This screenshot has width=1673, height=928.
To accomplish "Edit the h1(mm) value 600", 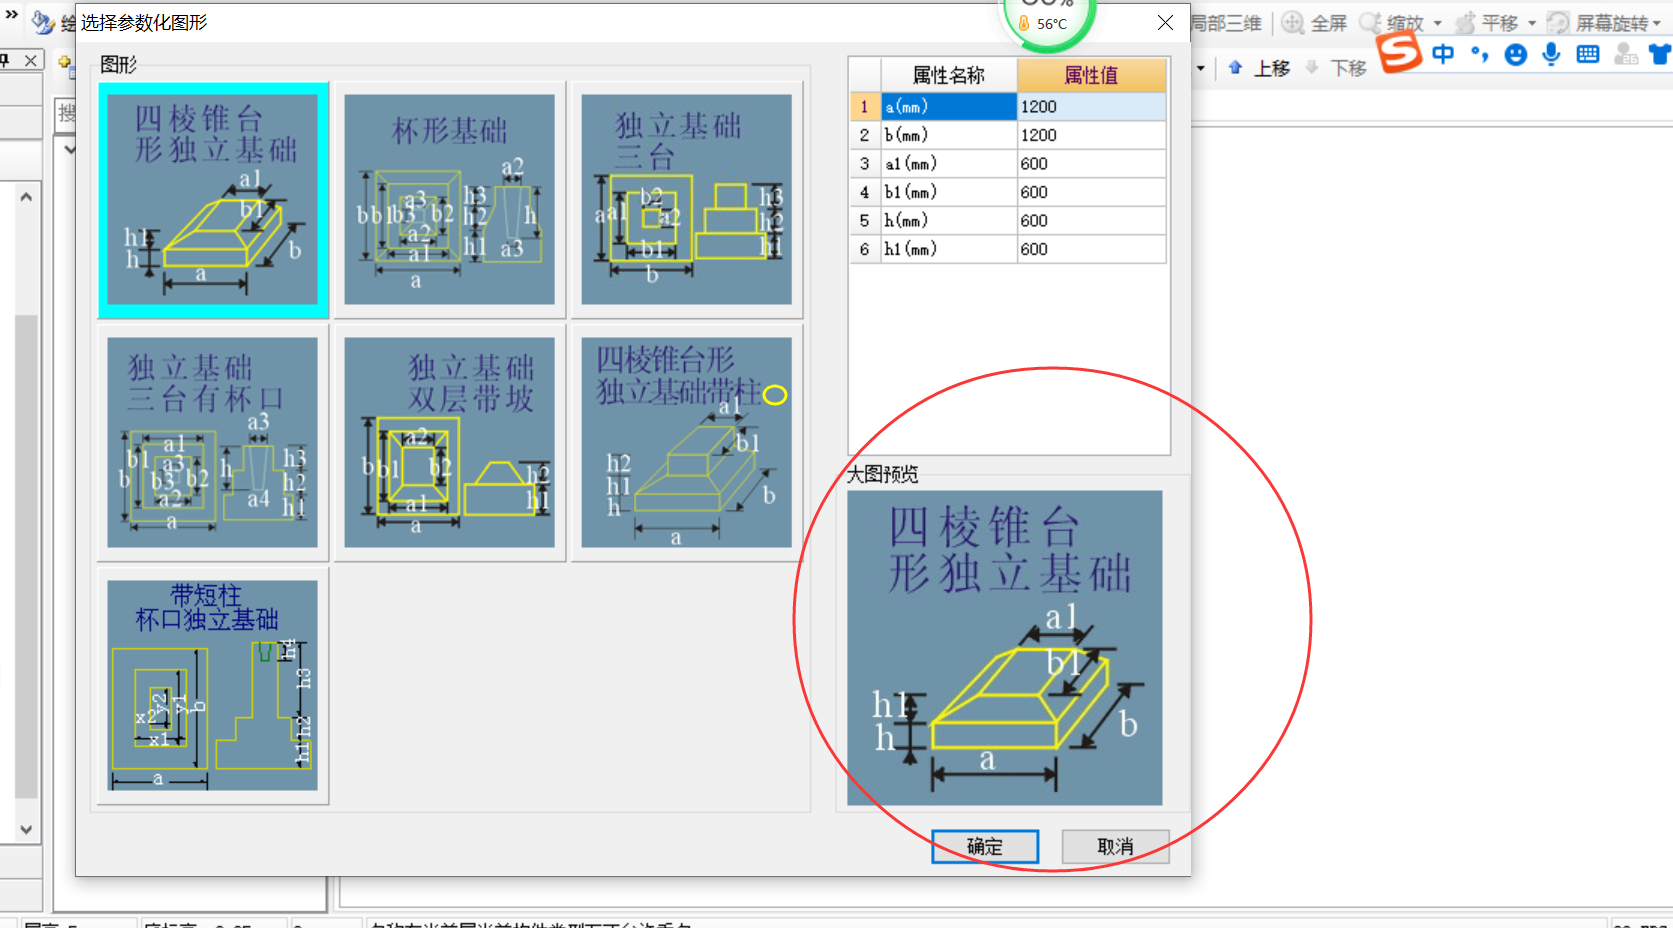I will click(1091, 249).
